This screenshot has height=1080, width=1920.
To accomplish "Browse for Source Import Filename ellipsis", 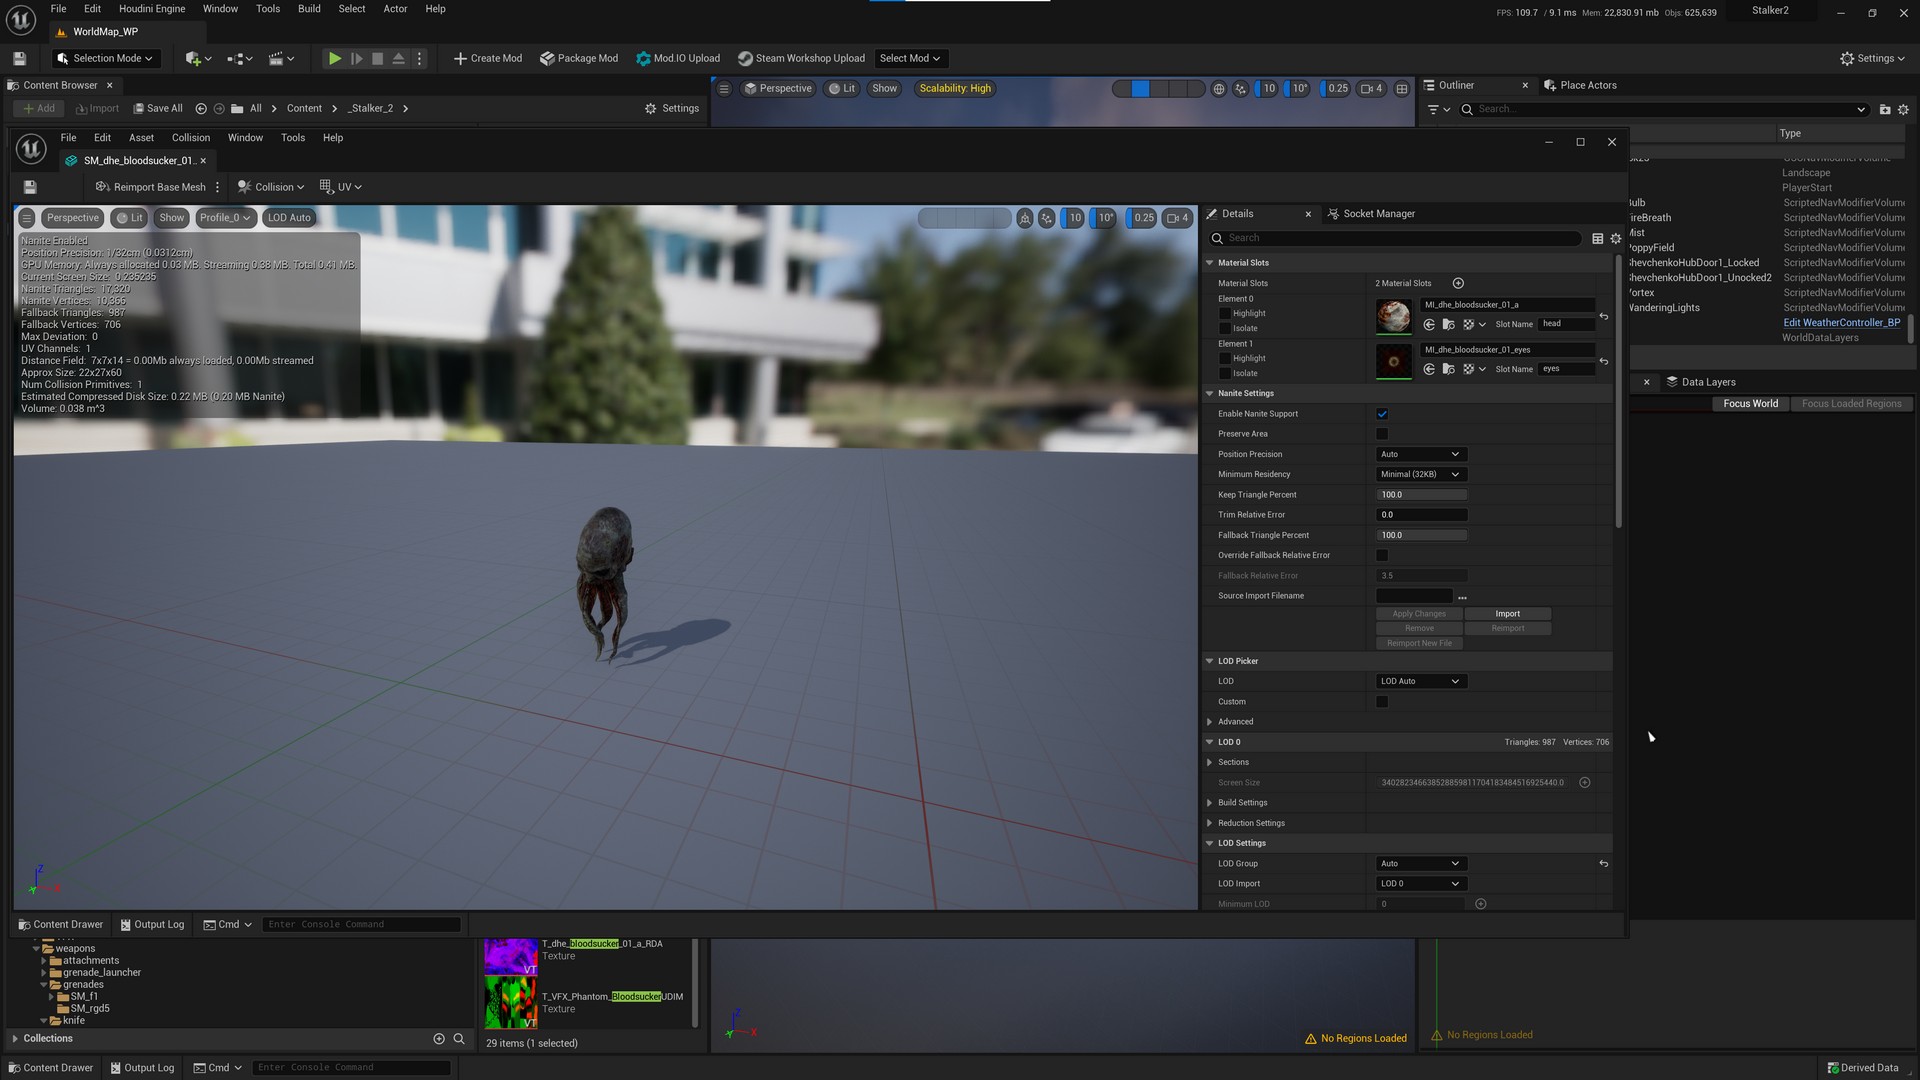I will 1462,597.
